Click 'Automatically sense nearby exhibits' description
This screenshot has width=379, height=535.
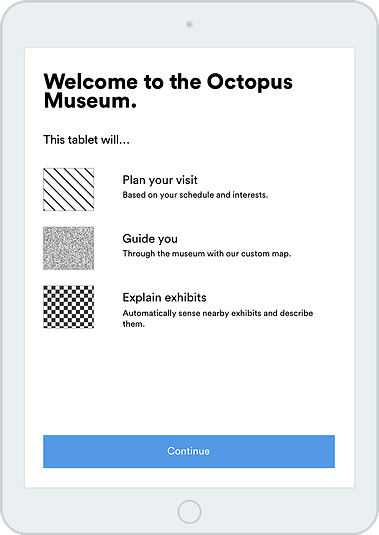click(x=218, y=318)
